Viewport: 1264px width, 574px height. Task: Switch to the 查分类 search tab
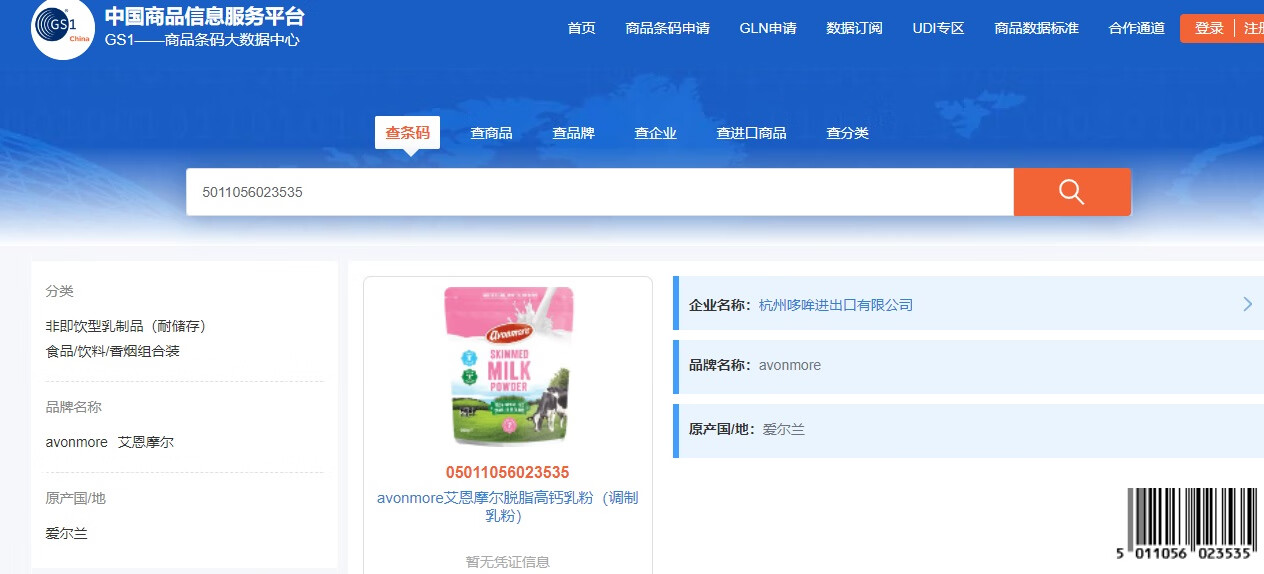(847, 133)
